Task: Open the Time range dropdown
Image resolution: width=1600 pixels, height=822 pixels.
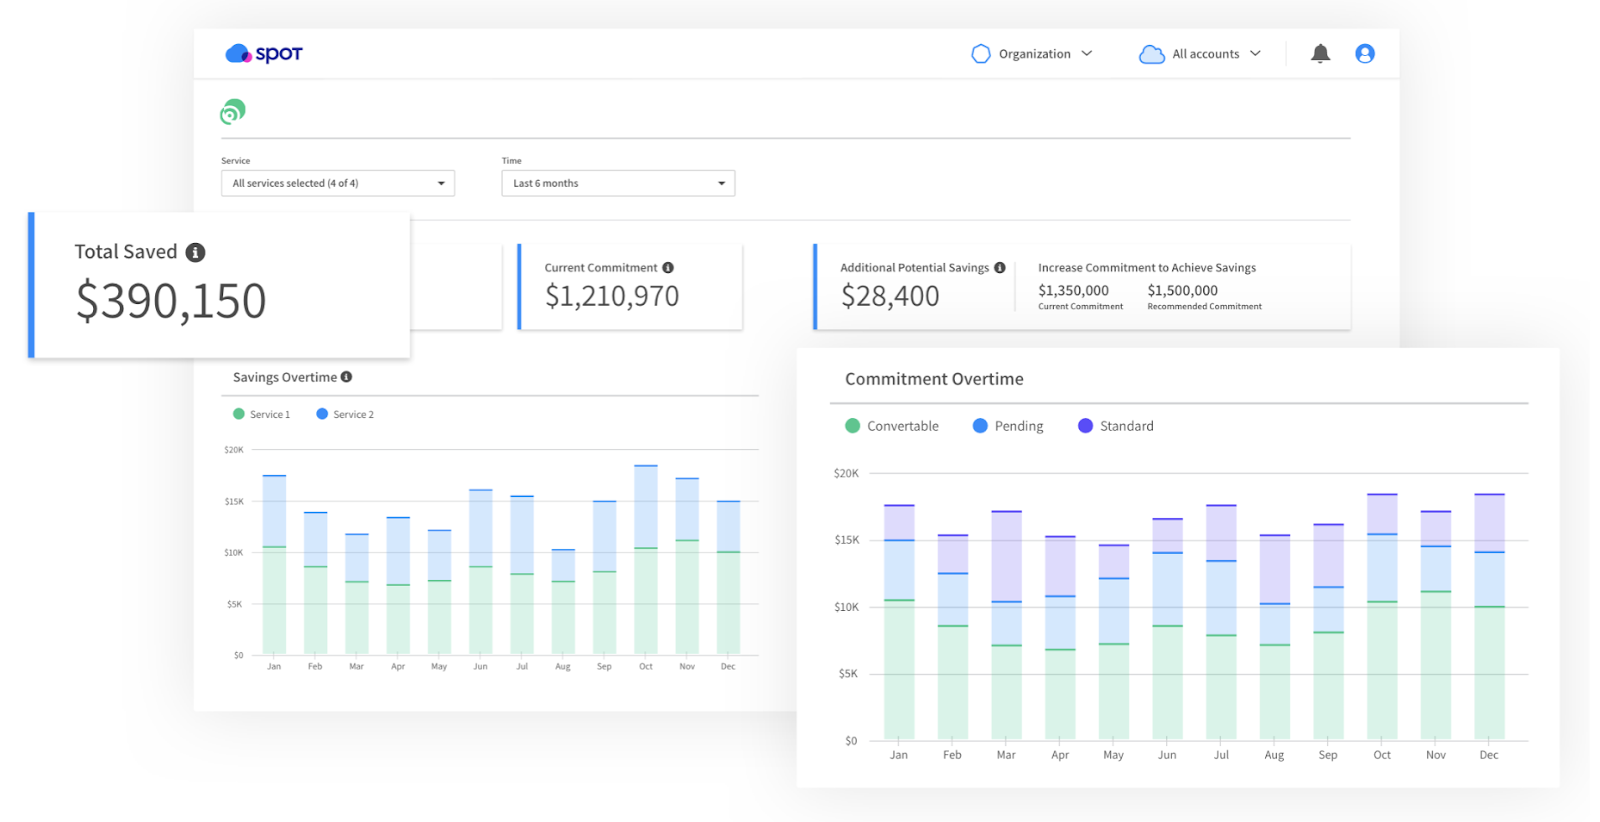Action: (617, 183)
